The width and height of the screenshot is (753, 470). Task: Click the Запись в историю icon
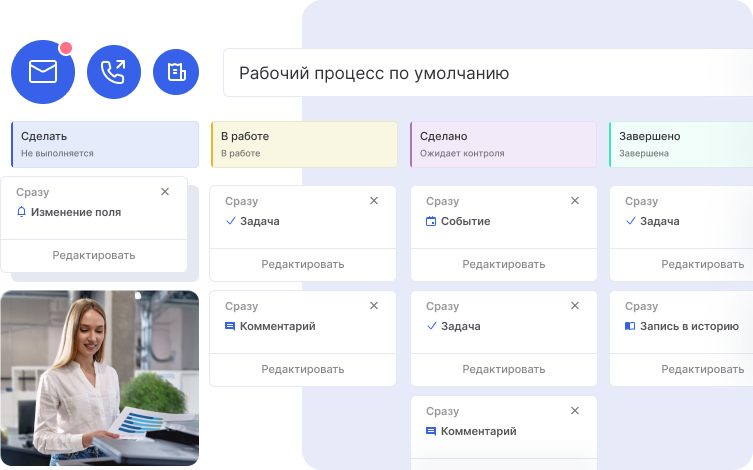click(631, 326)
